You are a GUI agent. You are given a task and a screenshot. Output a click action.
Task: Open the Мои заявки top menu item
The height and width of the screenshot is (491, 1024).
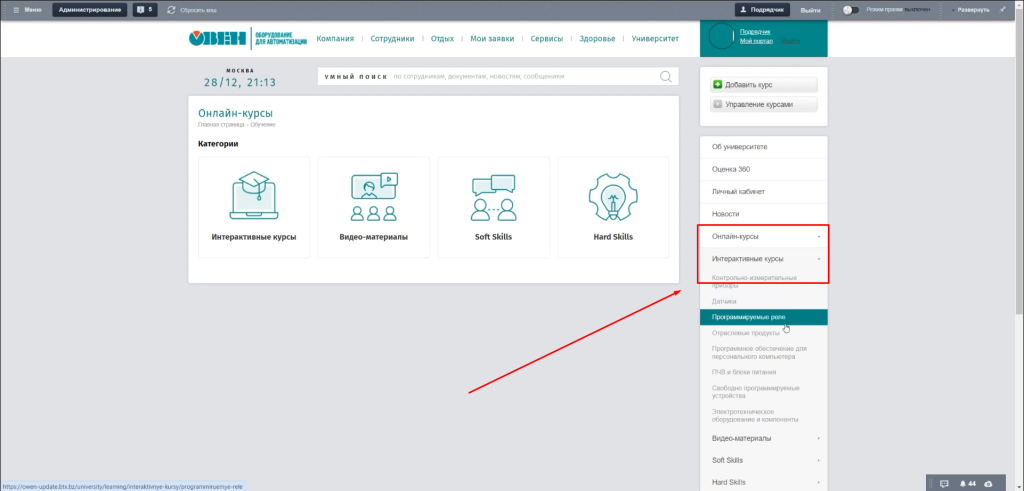point(491,39)
